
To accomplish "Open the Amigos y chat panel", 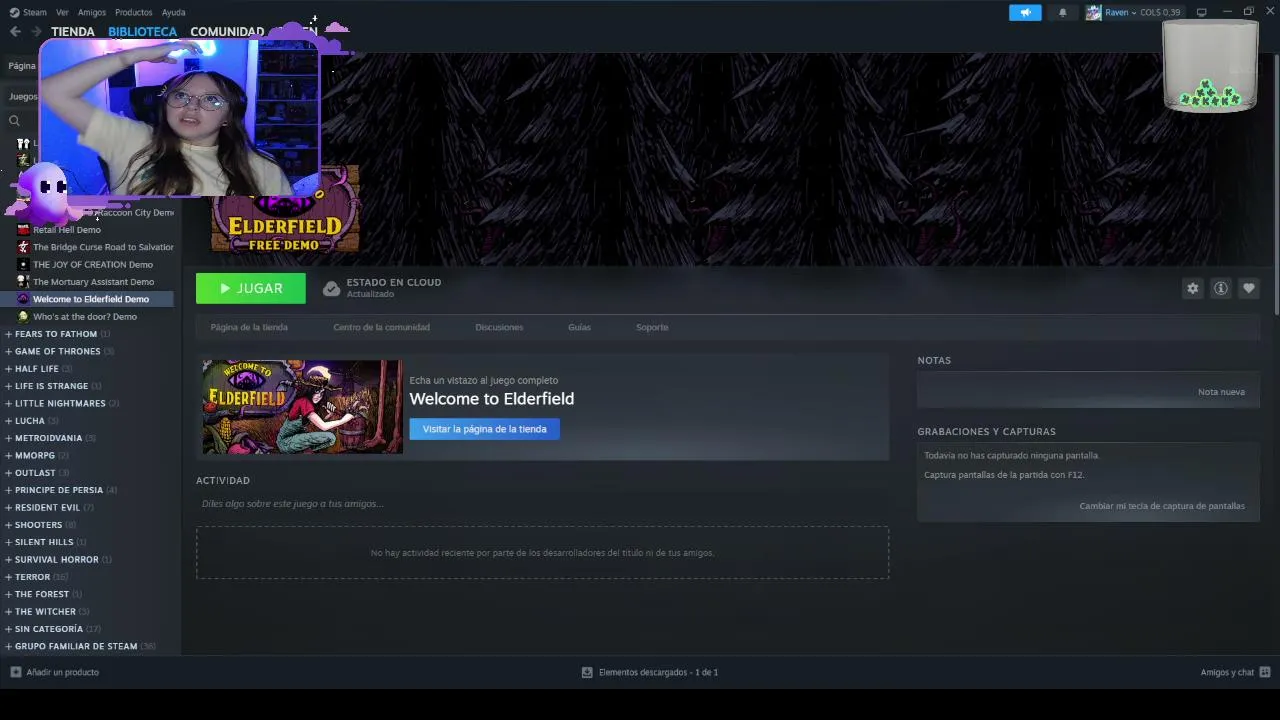I will tap(1235, 672).
